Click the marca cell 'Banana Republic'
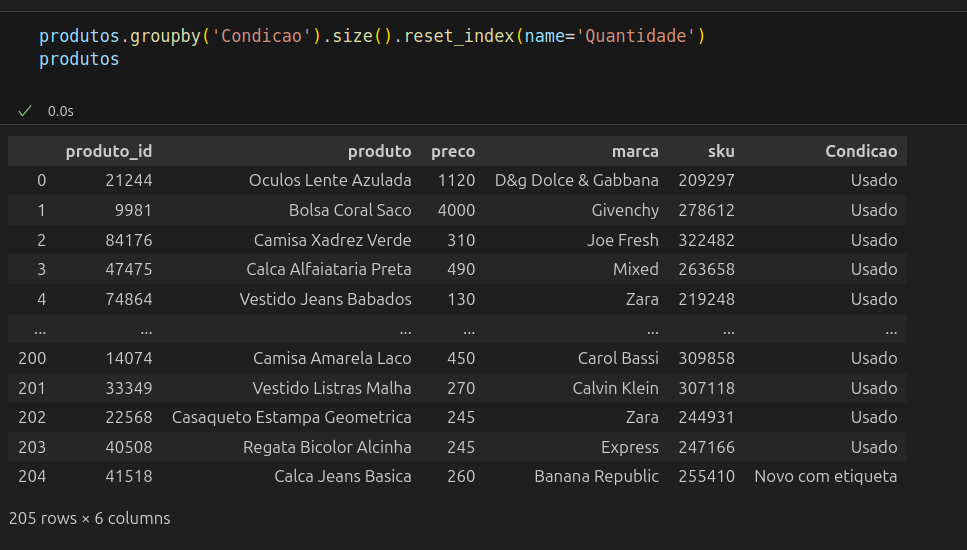967x550 pixels. pyautogui.click(x=596, y=476)
